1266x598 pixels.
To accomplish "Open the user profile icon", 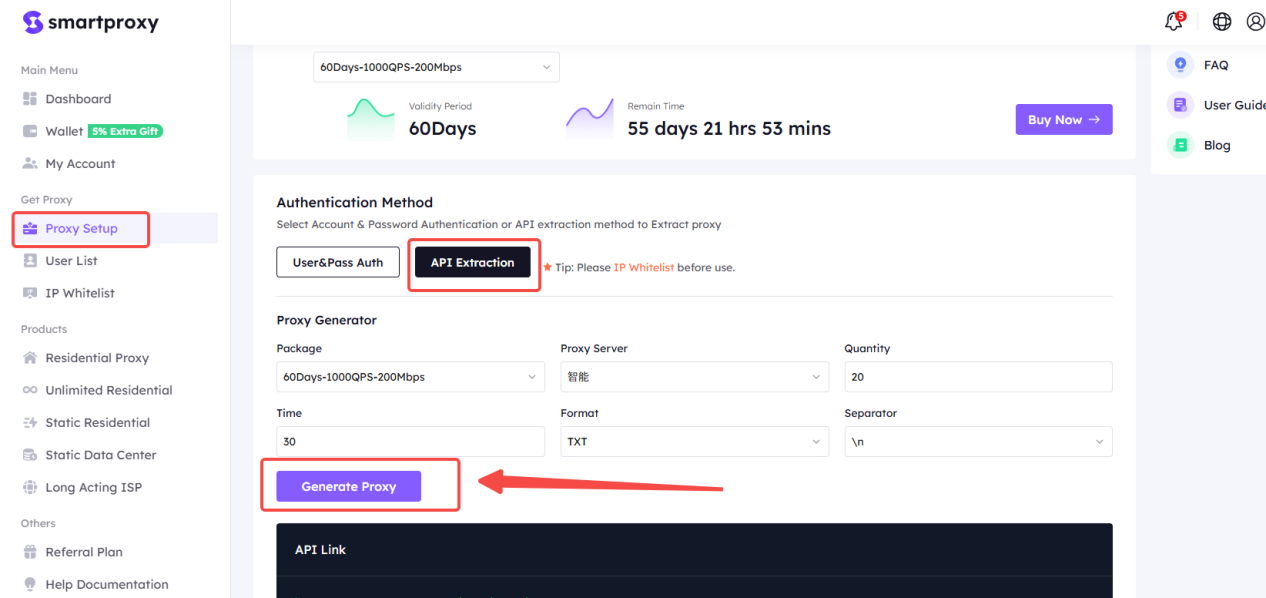I will pyautogui.click(x=1255, y=22).
